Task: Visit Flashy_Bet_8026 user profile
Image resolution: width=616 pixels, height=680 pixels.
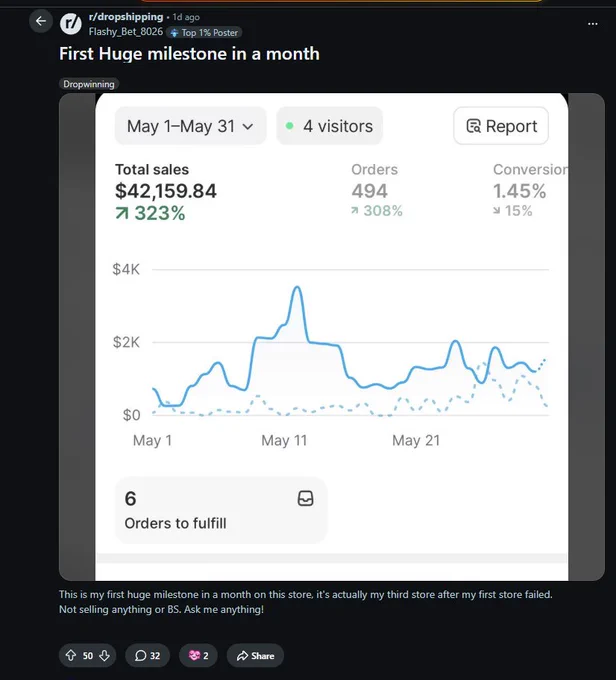Action: pos(126,32)
